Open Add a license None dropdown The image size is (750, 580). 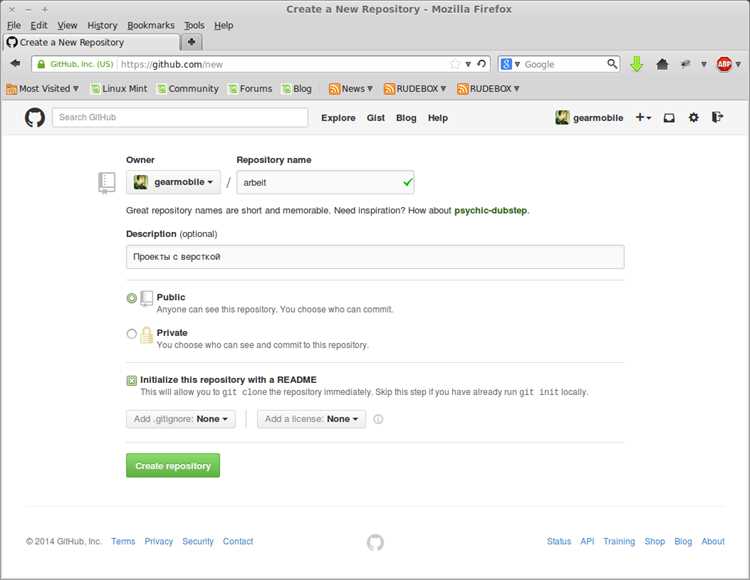pyautogui.click(x=311, y=419)
